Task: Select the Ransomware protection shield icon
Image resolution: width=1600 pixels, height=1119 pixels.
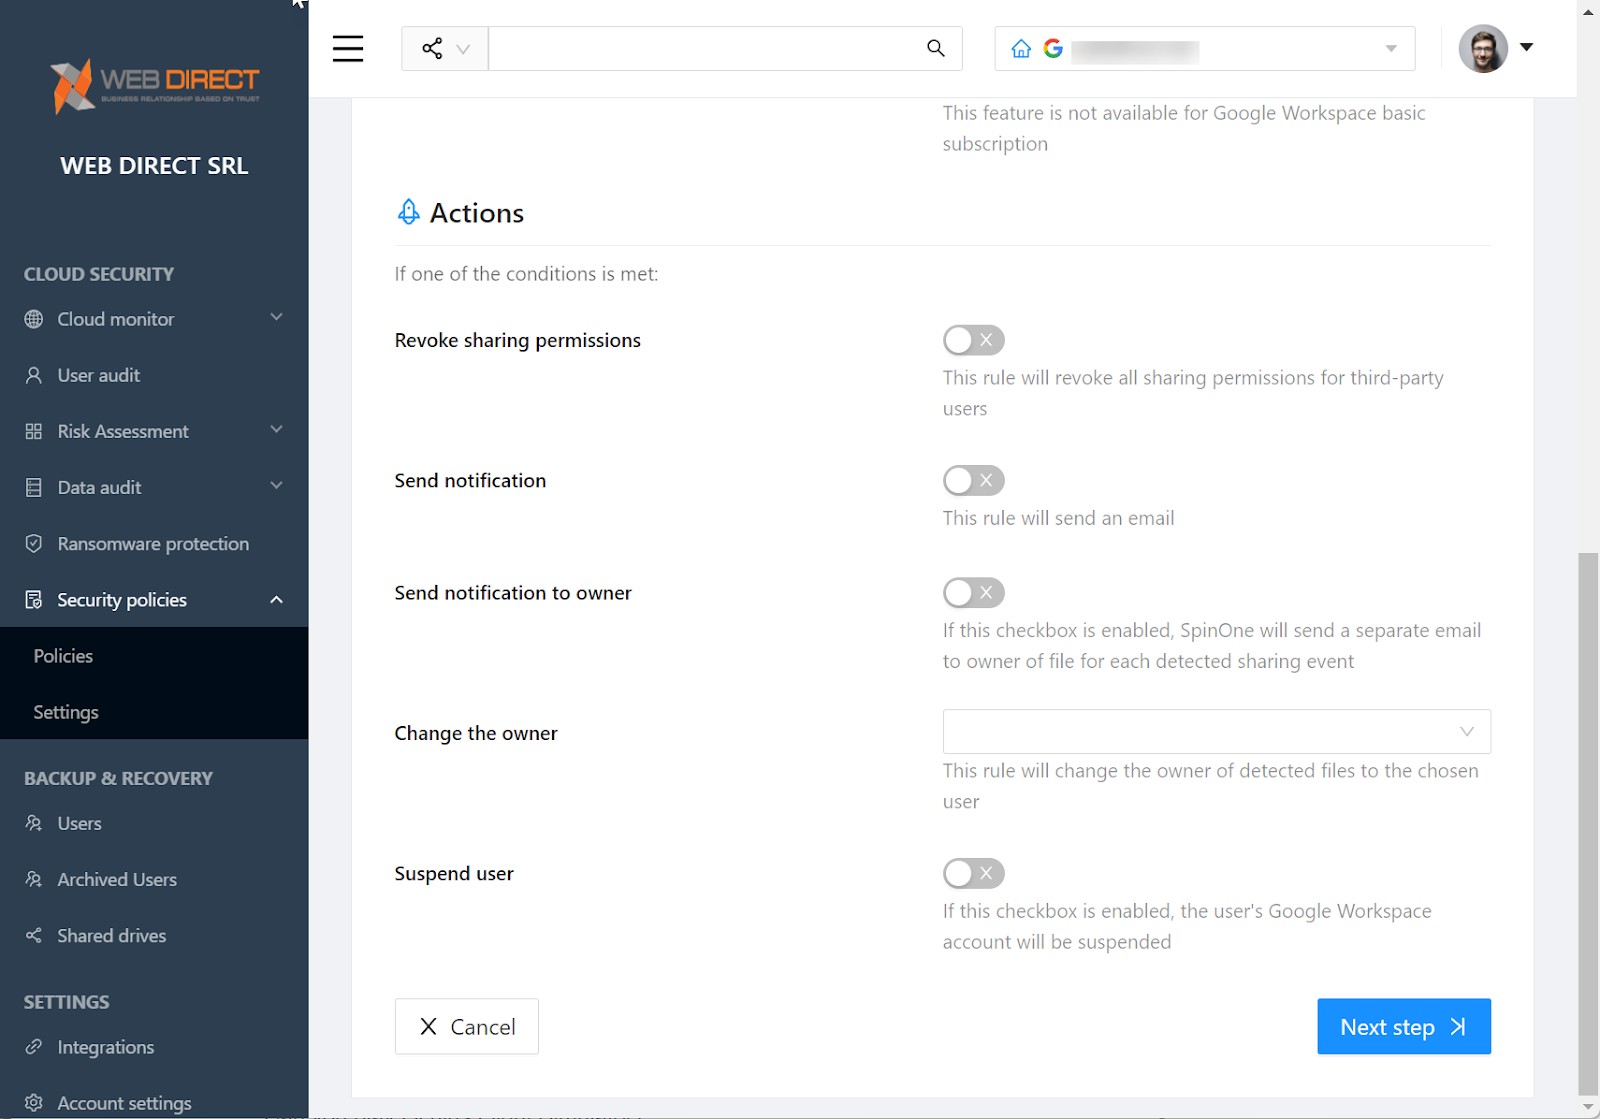Action: point(34,543)
